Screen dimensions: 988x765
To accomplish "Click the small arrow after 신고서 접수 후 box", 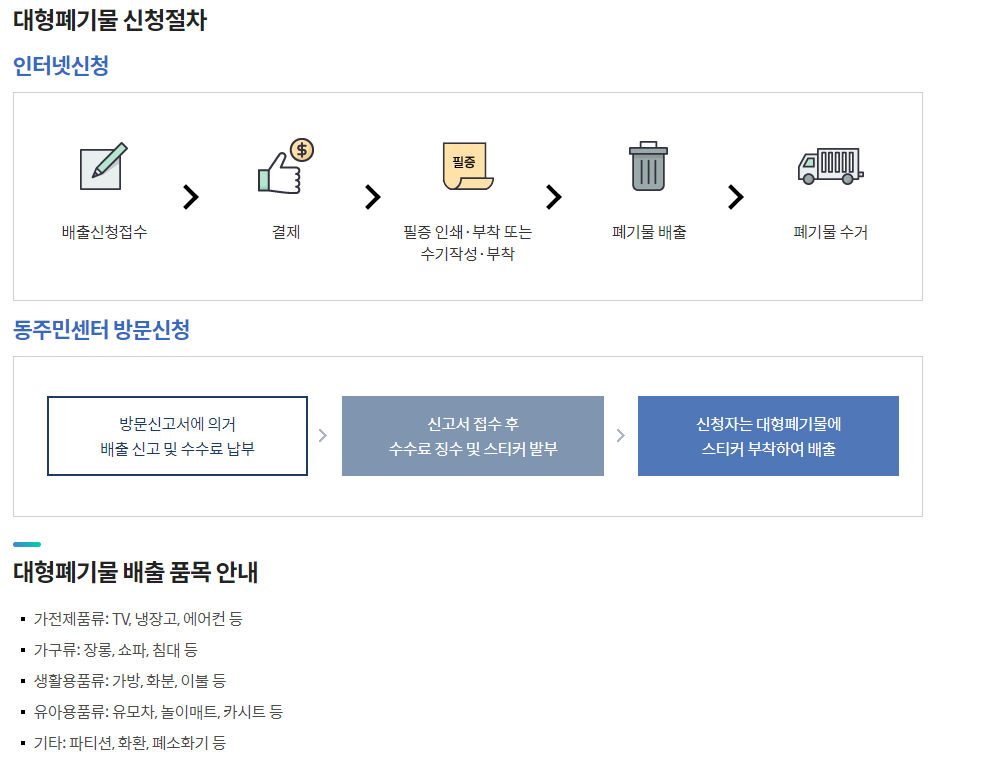I will tap(621, 435).
